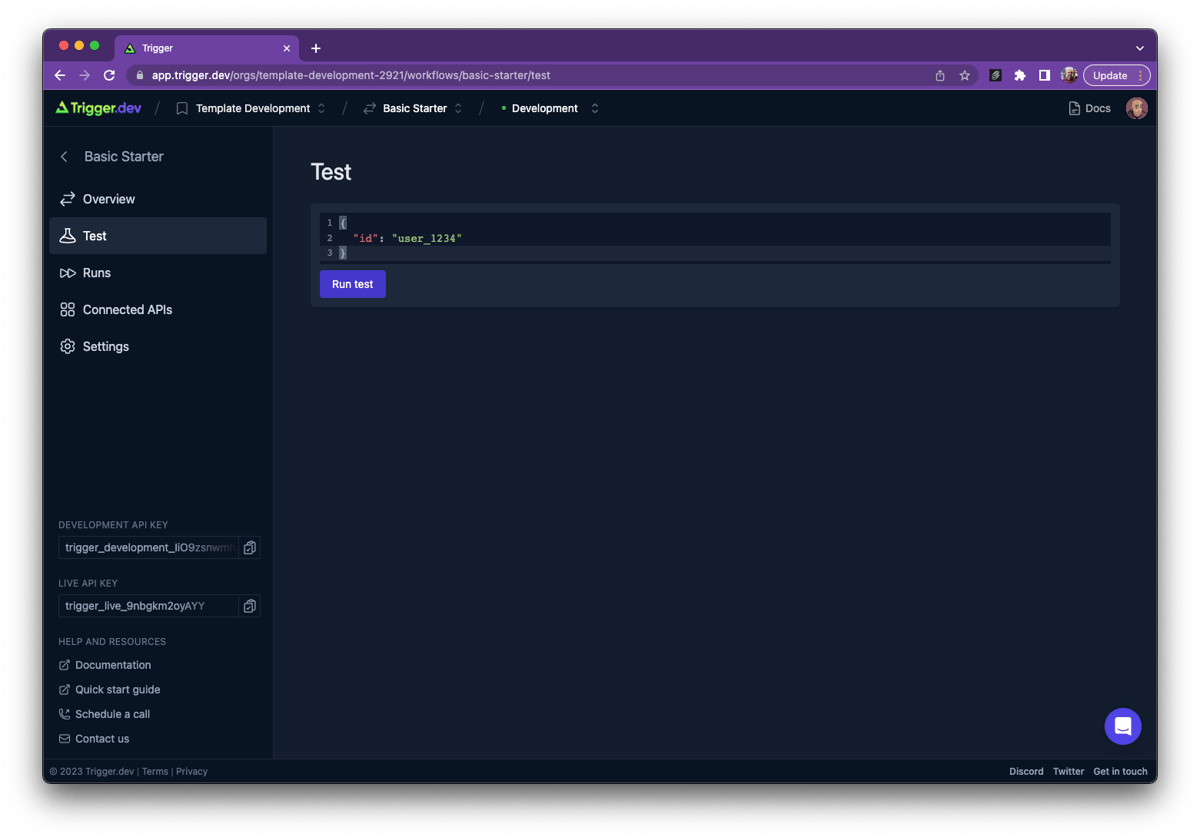The height and width of the screenshot is (840, 1200).
Task: Open the tab search chevron
Action: [x=1140, y=48]
